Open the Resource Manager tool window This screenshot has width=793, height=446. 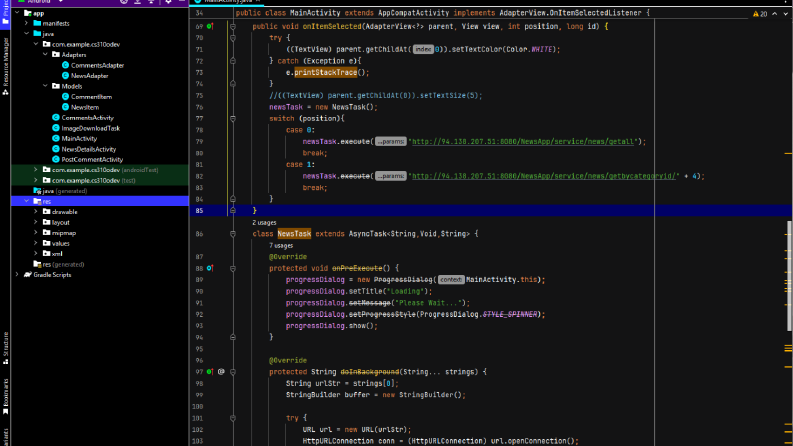[6, 66]
